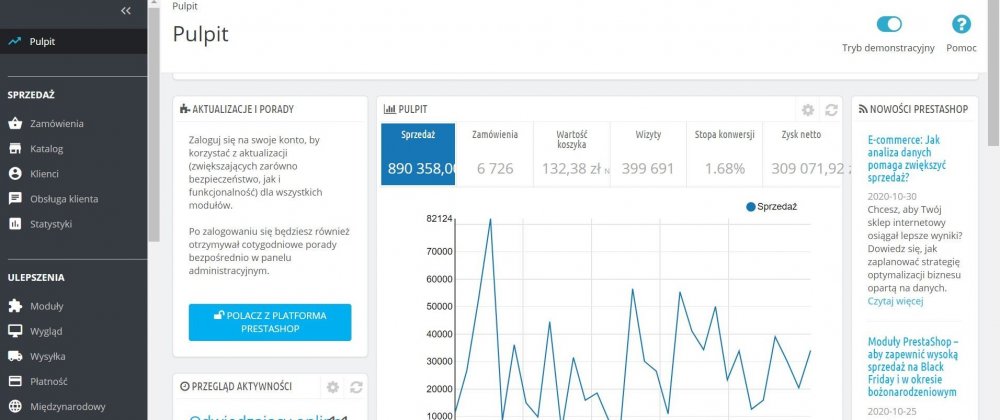
Task: Click the sidebar vertical scrollbar
Action: (154, 121)
